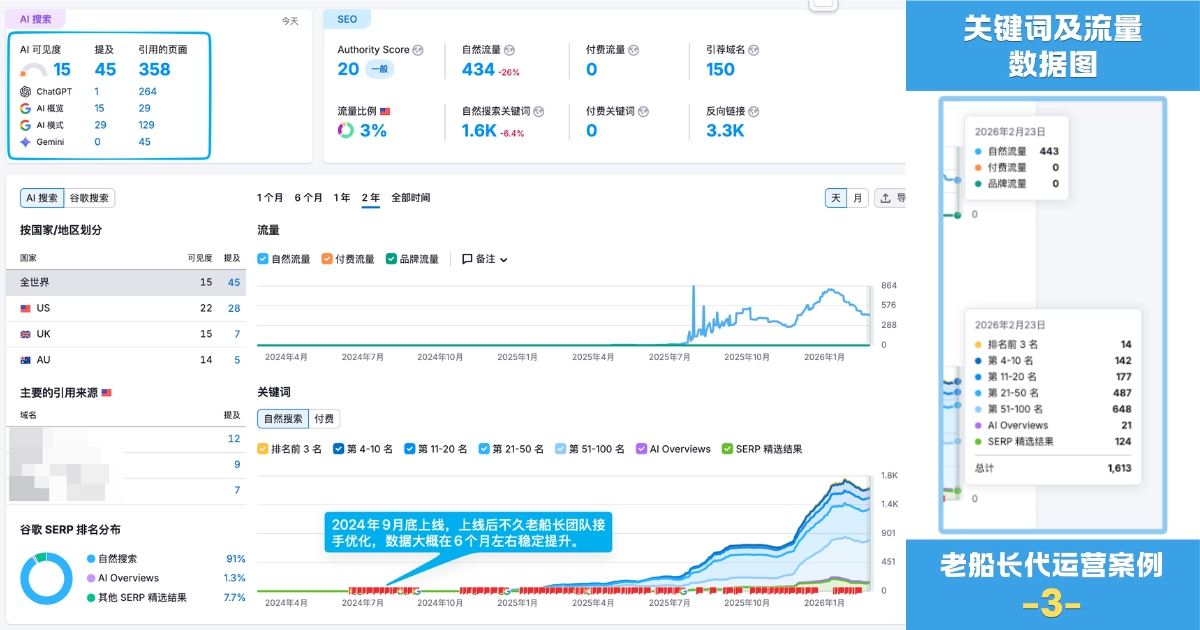Viewport: 1200px width, 630px height.
Task: Click the 358 cited pages number
Action: [x=154, y=69]
